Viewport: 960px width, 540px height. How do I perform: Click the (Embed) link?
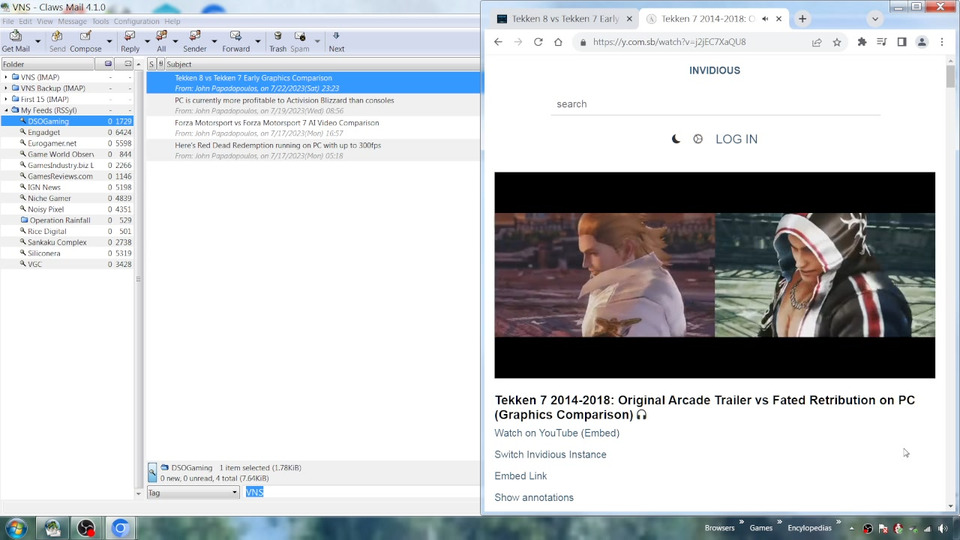600,433
